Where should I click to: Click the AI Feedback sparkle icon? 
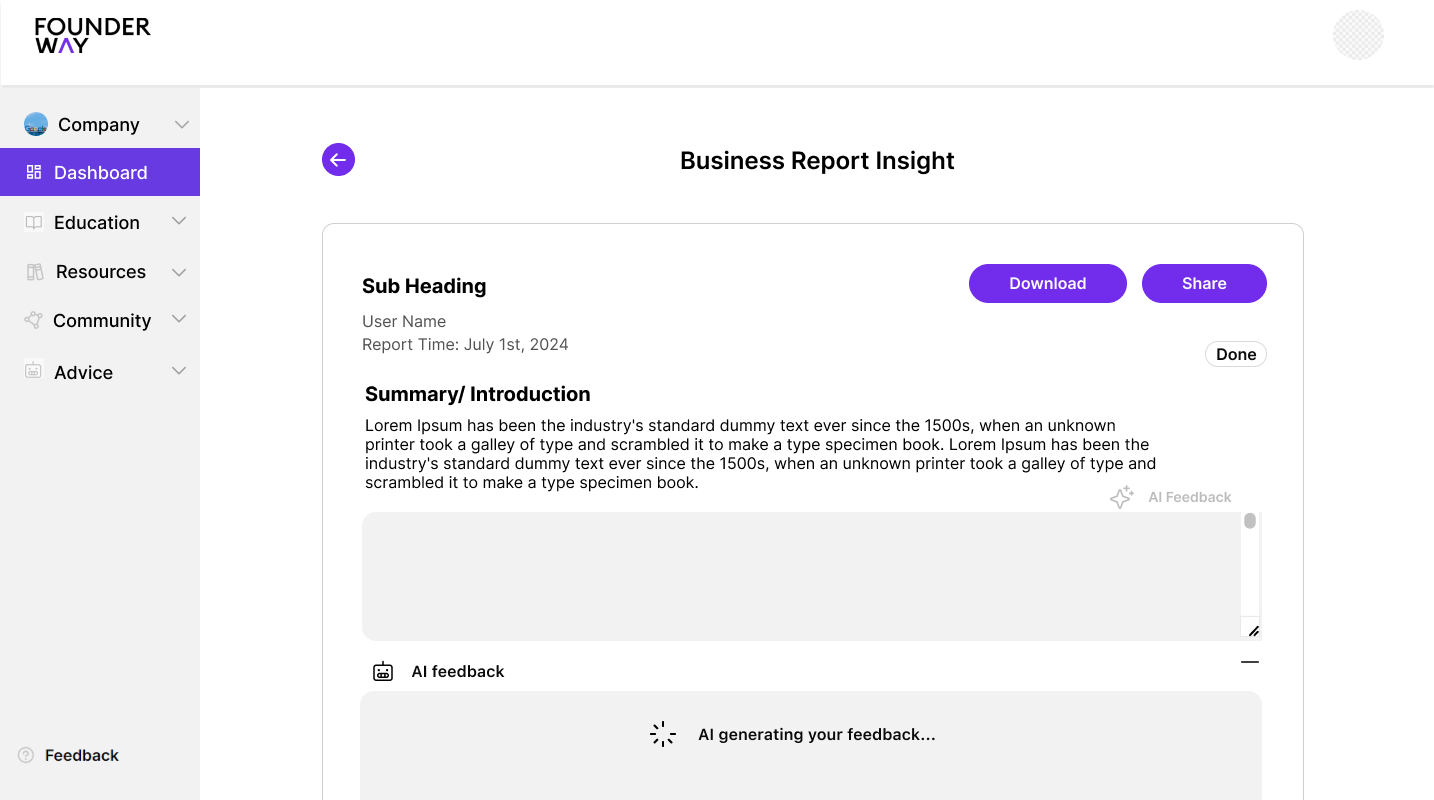1122,497
